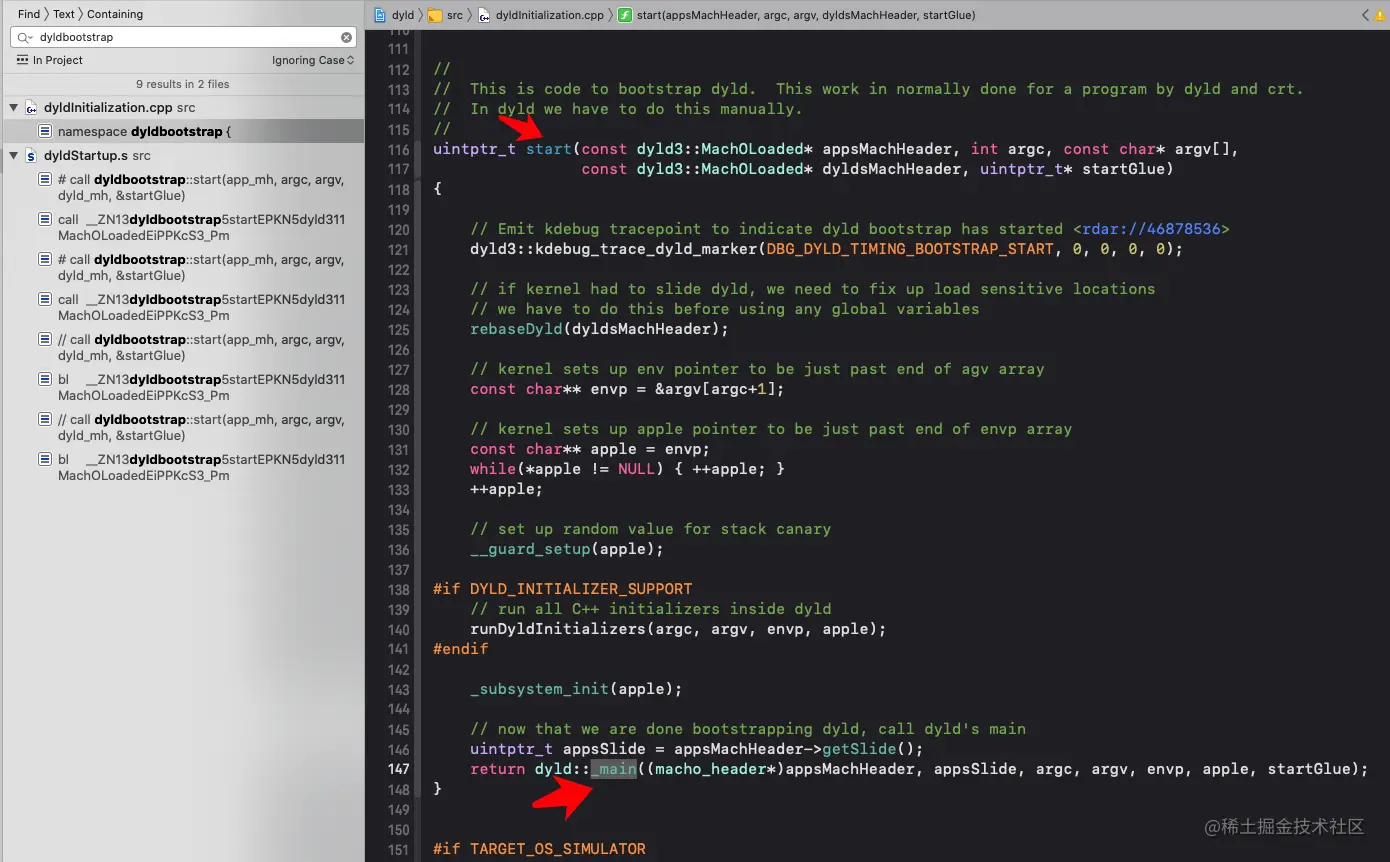Select the 'namespace dyldbootstrap {' result
This screenshot has width=1390, height=862.
(x=183, y=131)
